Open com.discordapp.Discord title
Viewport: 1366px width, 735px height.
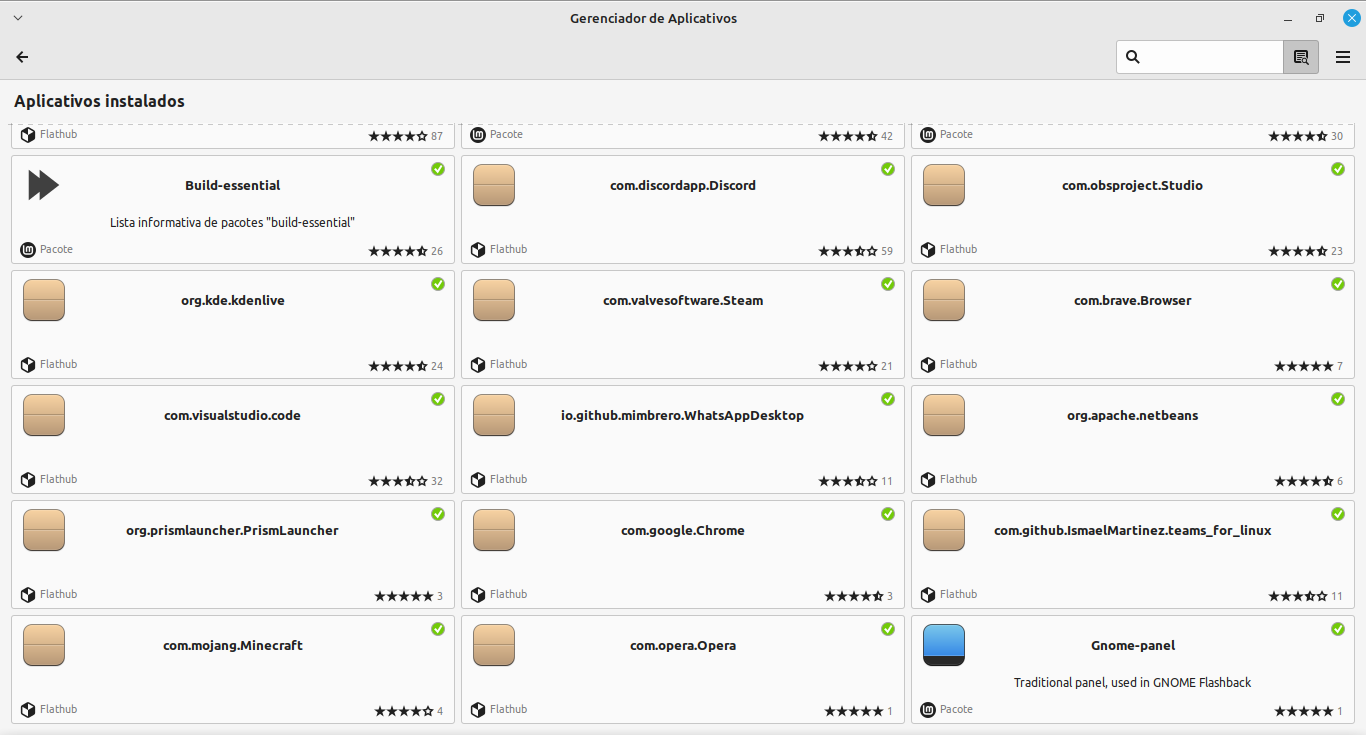[683, 185]
